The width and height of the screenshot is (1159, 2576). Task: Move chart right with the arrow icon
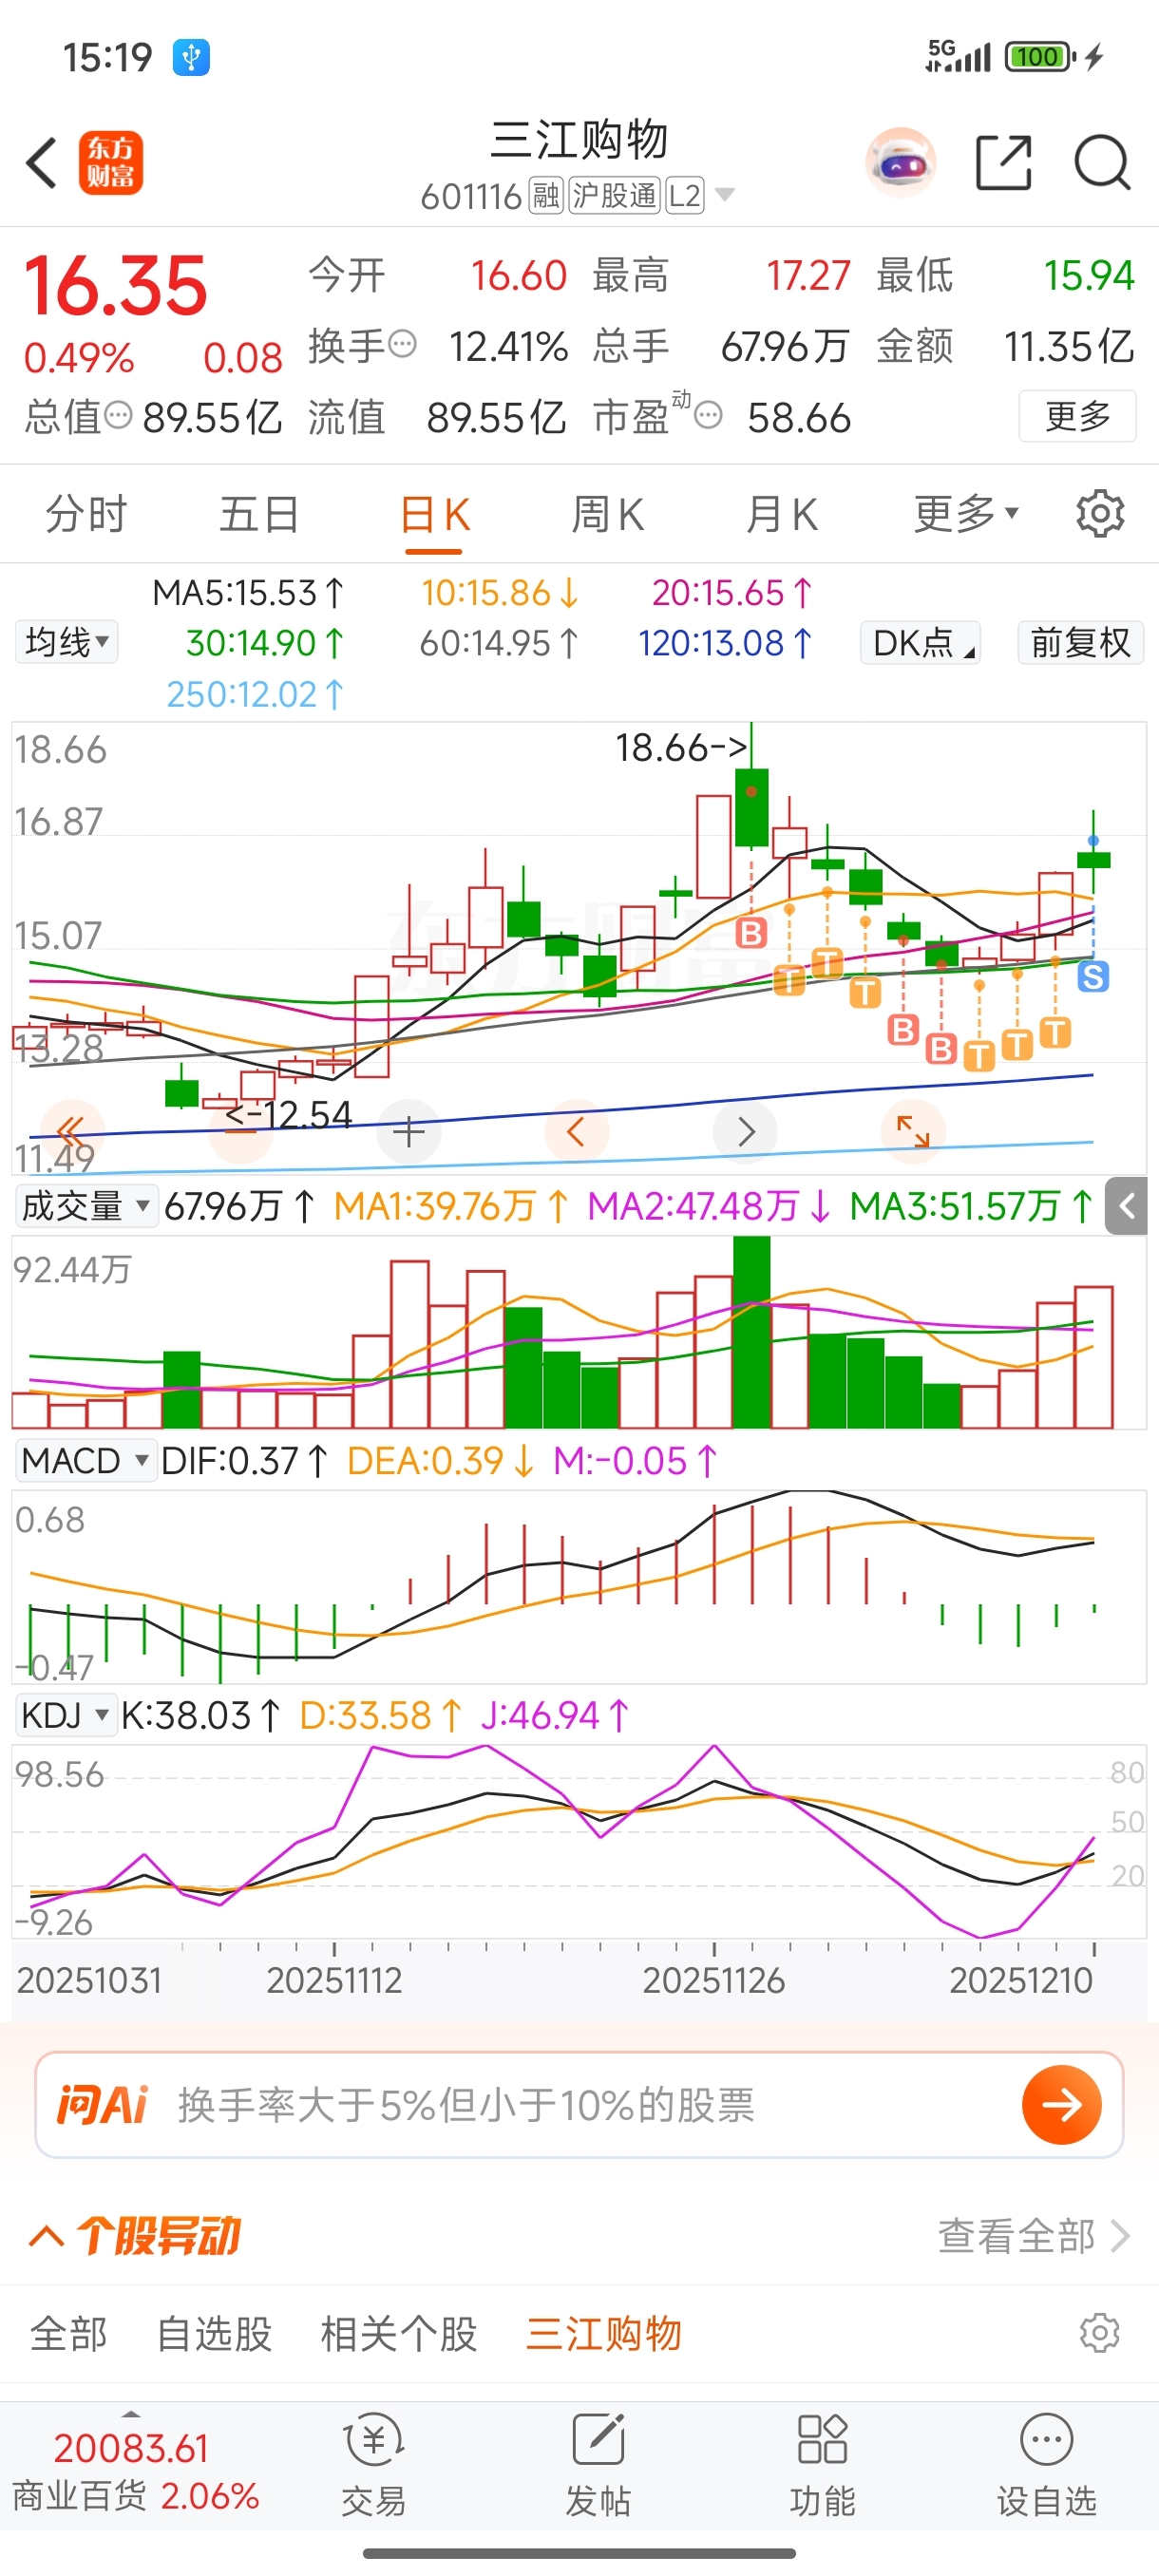point(745,1132)
